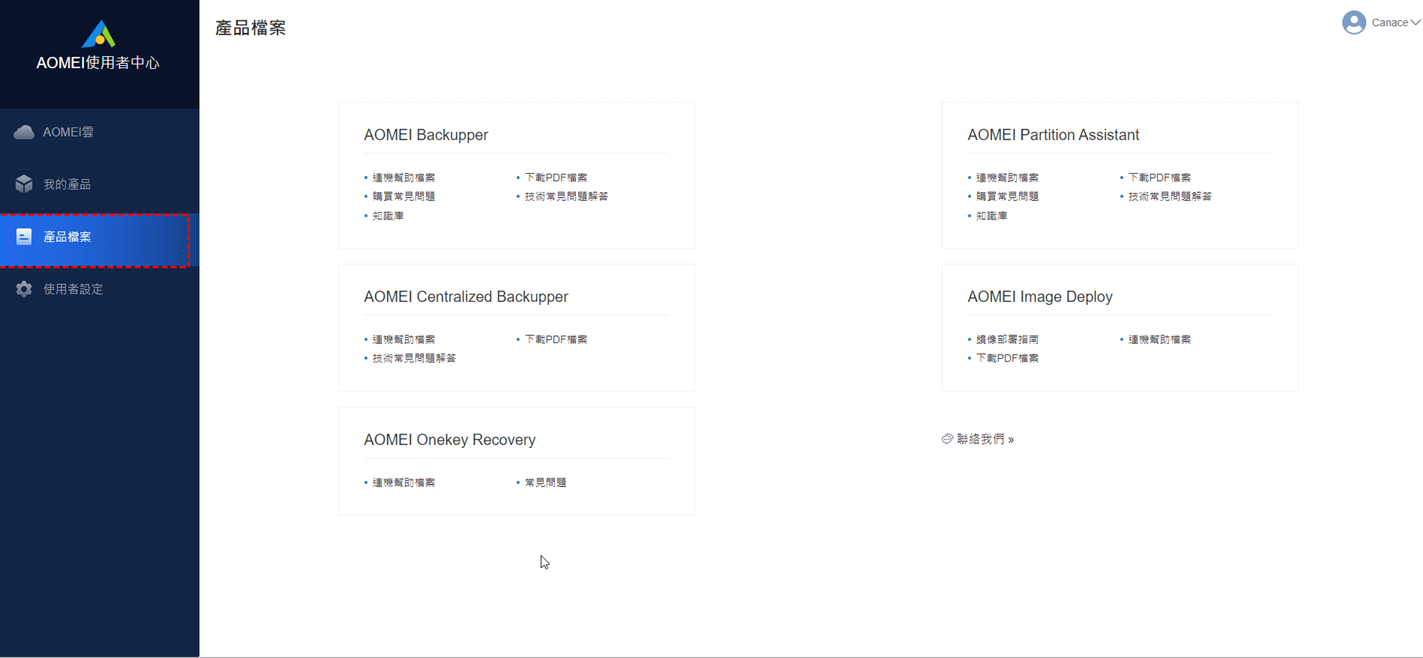Click the 使用者設定 gear icon

click(x=24, y=289)
